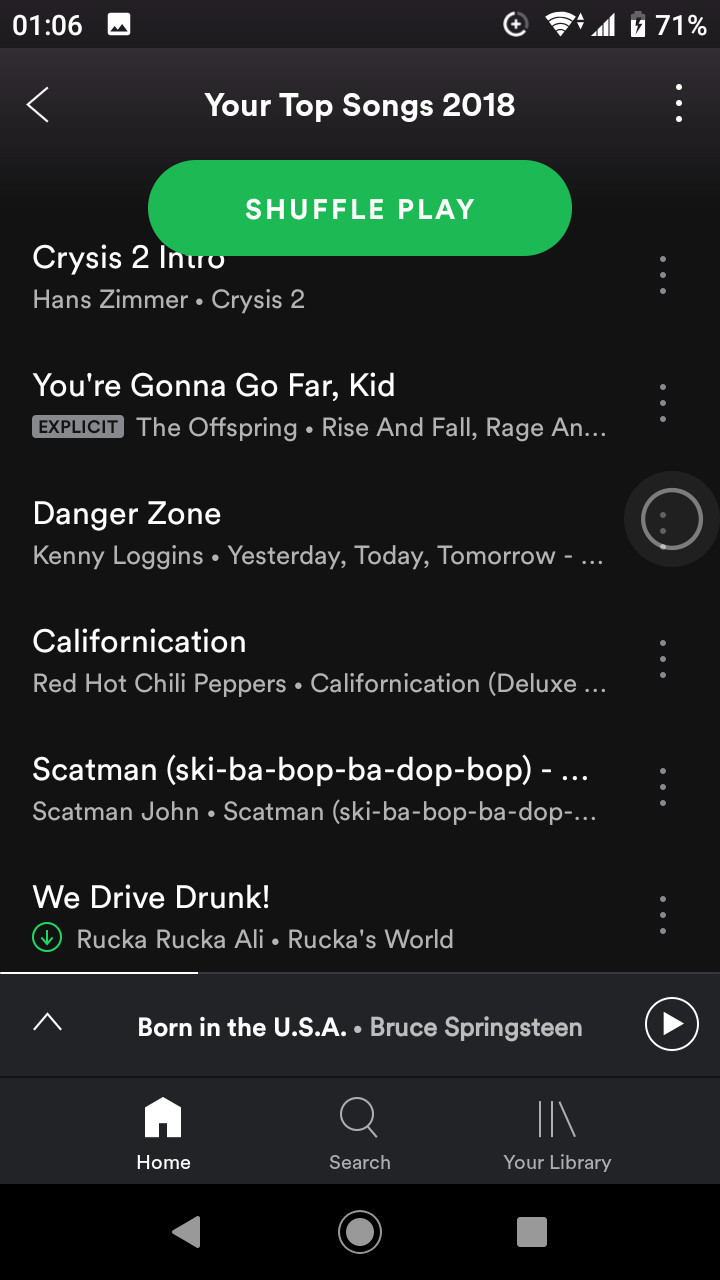Open options for Scatman track
Screen dimensions: 720x1280
(663, 787)
